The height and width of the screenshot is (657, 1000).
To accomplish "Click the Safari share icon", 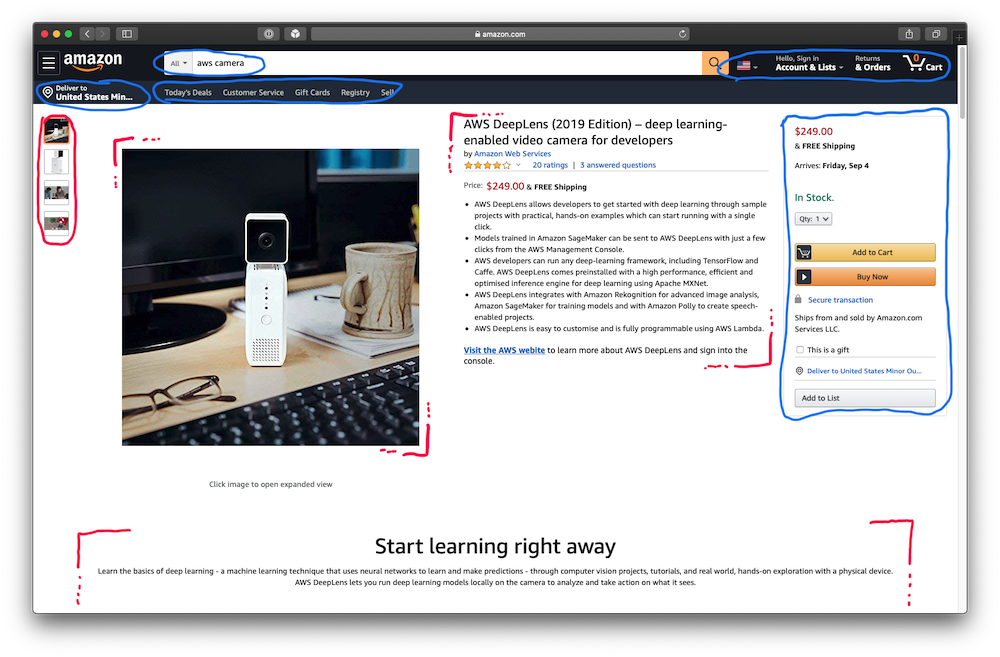I will (x=909, y=34).
